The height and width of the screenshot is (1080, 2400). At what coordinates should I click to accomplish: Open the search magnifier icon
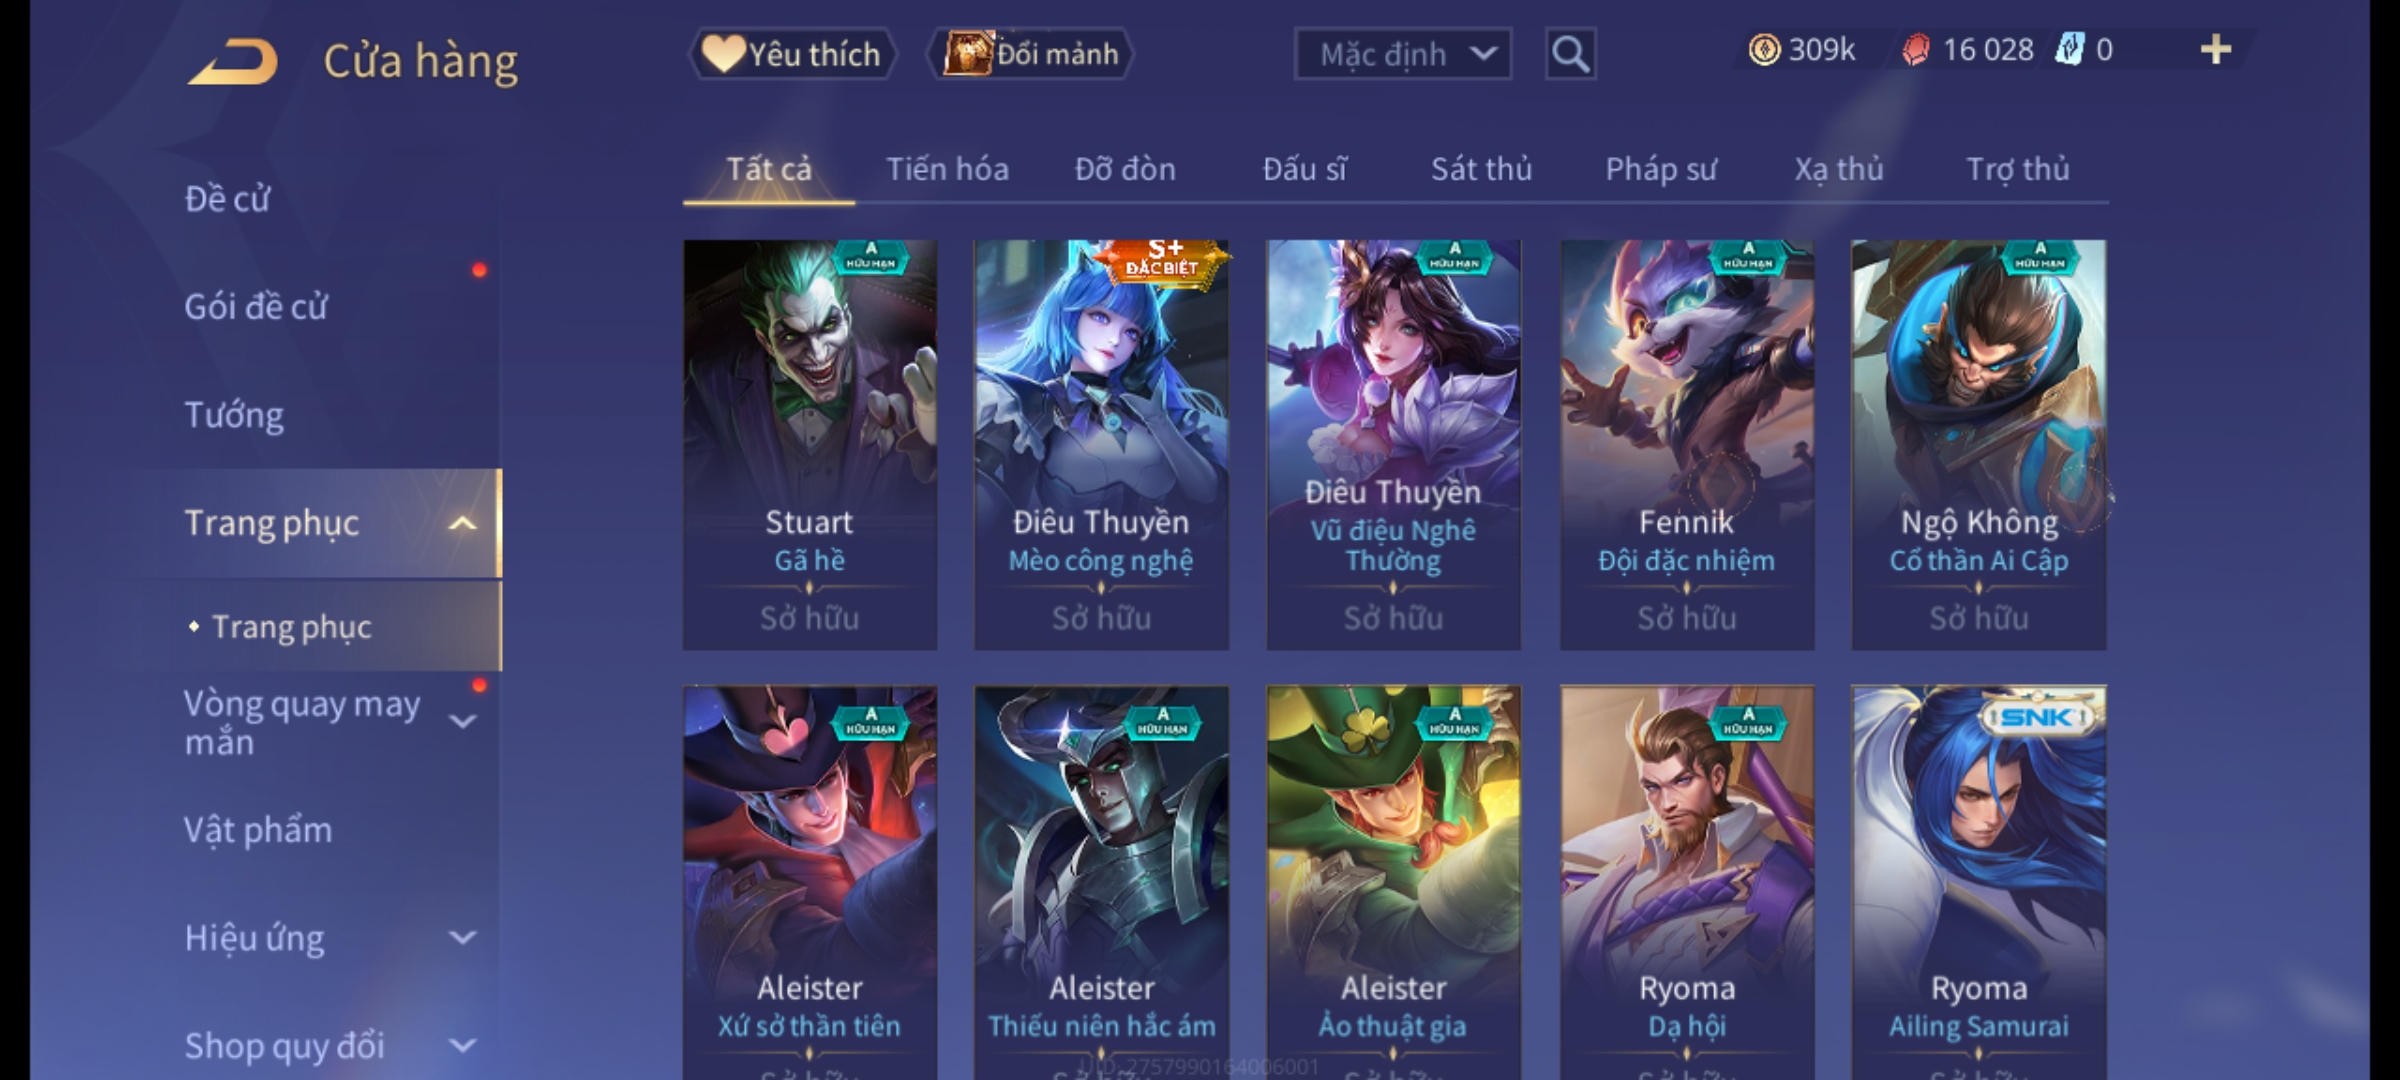[1570, 54]
